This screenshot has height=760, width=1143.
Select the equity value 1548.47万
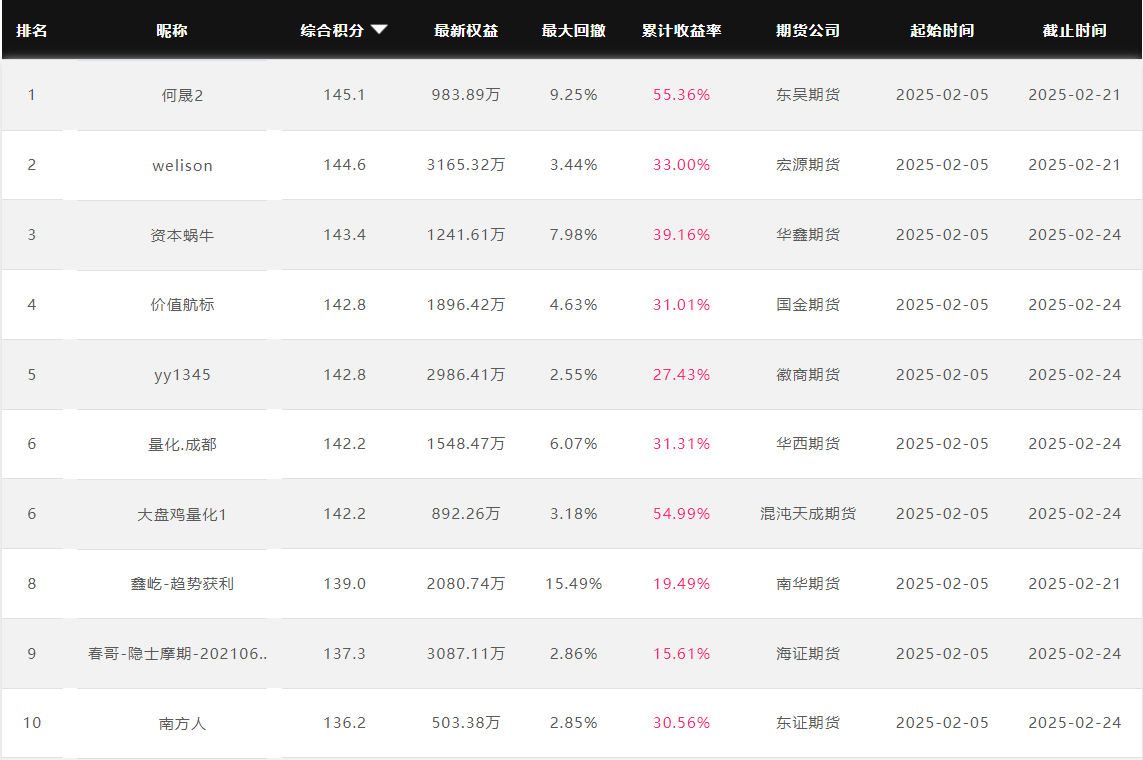[466, 444]
